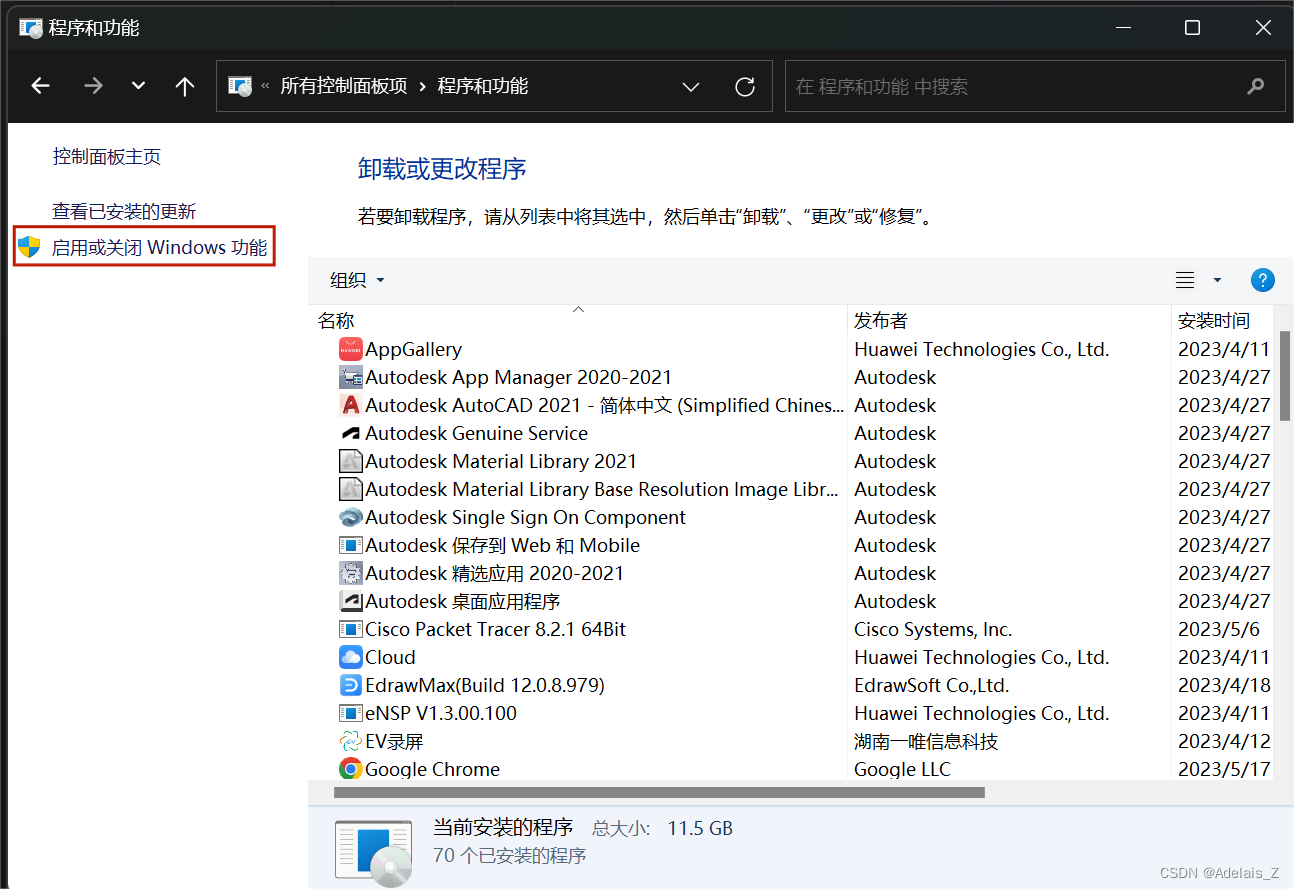1294x889 pixels.
Task: Select the Autodesk App Manager icon
Action: (350, 377)
